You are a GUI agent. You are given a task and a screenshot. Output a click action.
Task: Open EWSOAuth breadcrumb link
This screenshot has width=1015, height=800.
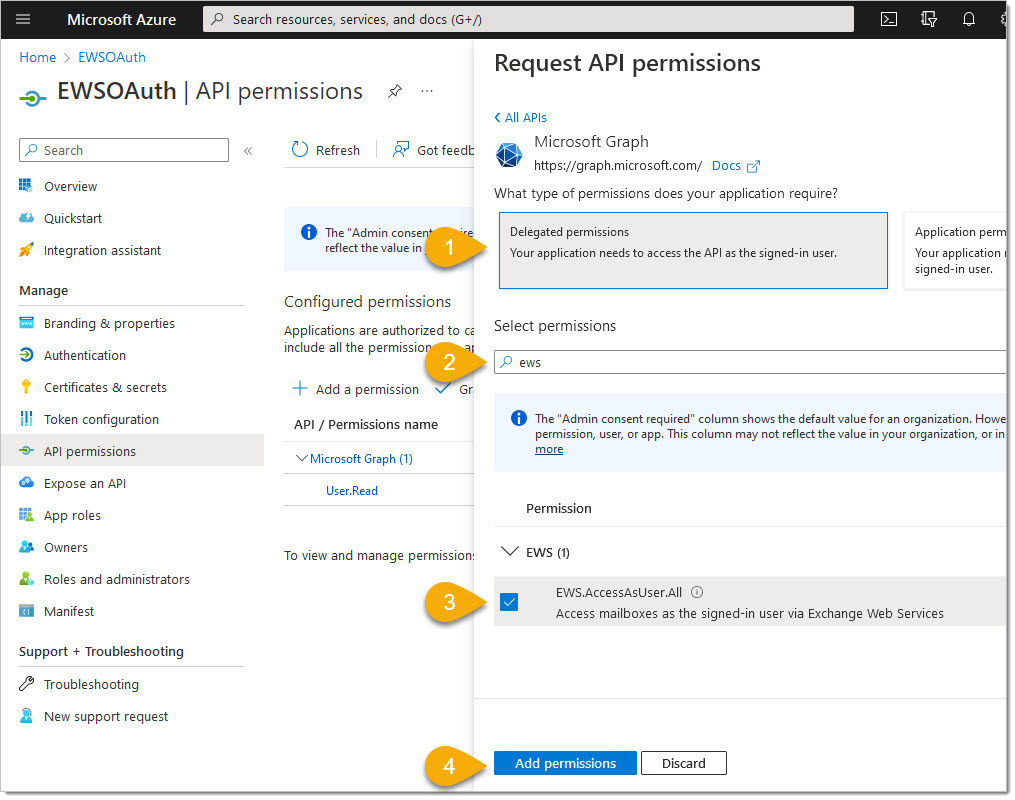[x=112, y=58]
